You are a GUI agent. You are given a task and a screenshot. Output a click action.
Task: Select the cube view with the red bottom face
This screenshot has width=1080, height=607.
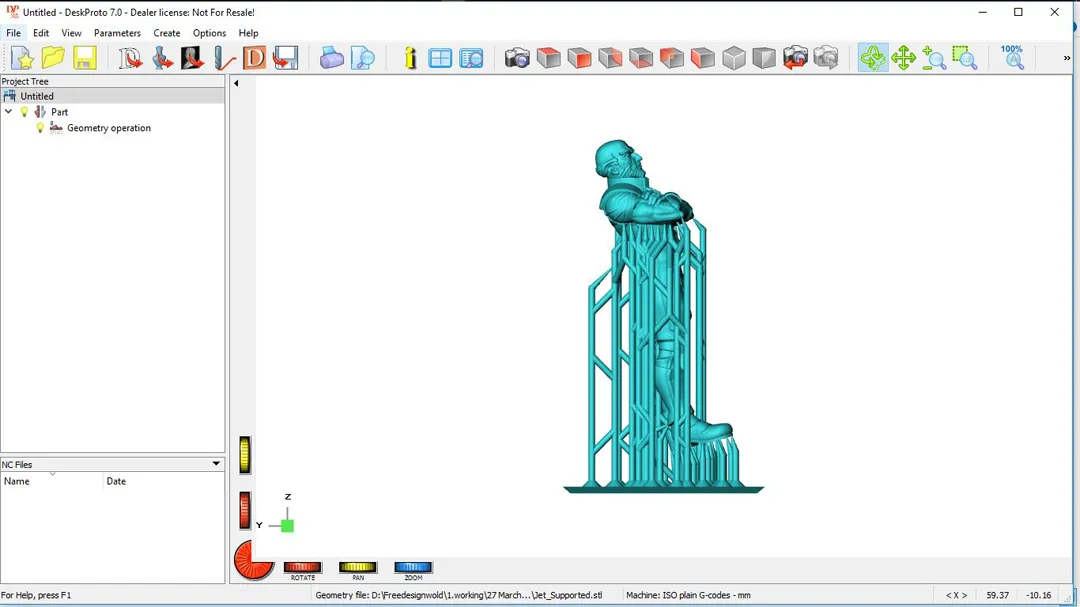pyautogui.click(x=641, y=58)
